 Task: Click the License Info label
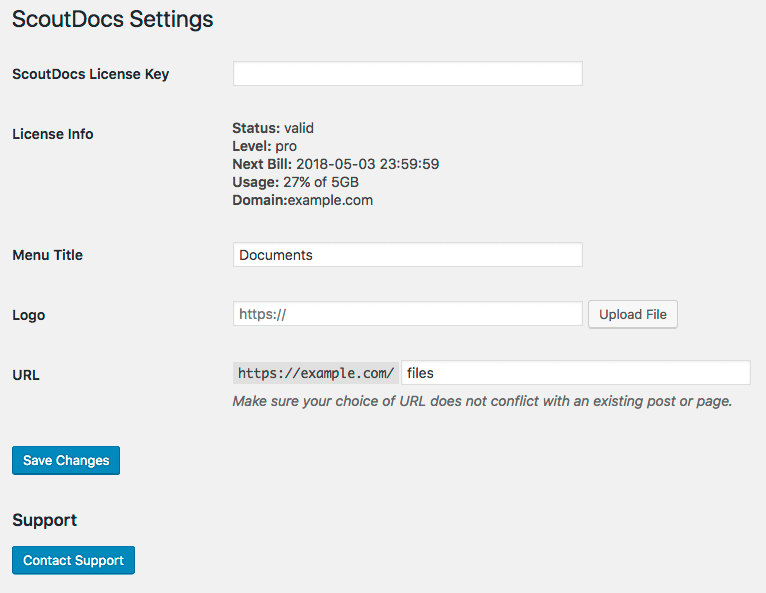point(52,134)
